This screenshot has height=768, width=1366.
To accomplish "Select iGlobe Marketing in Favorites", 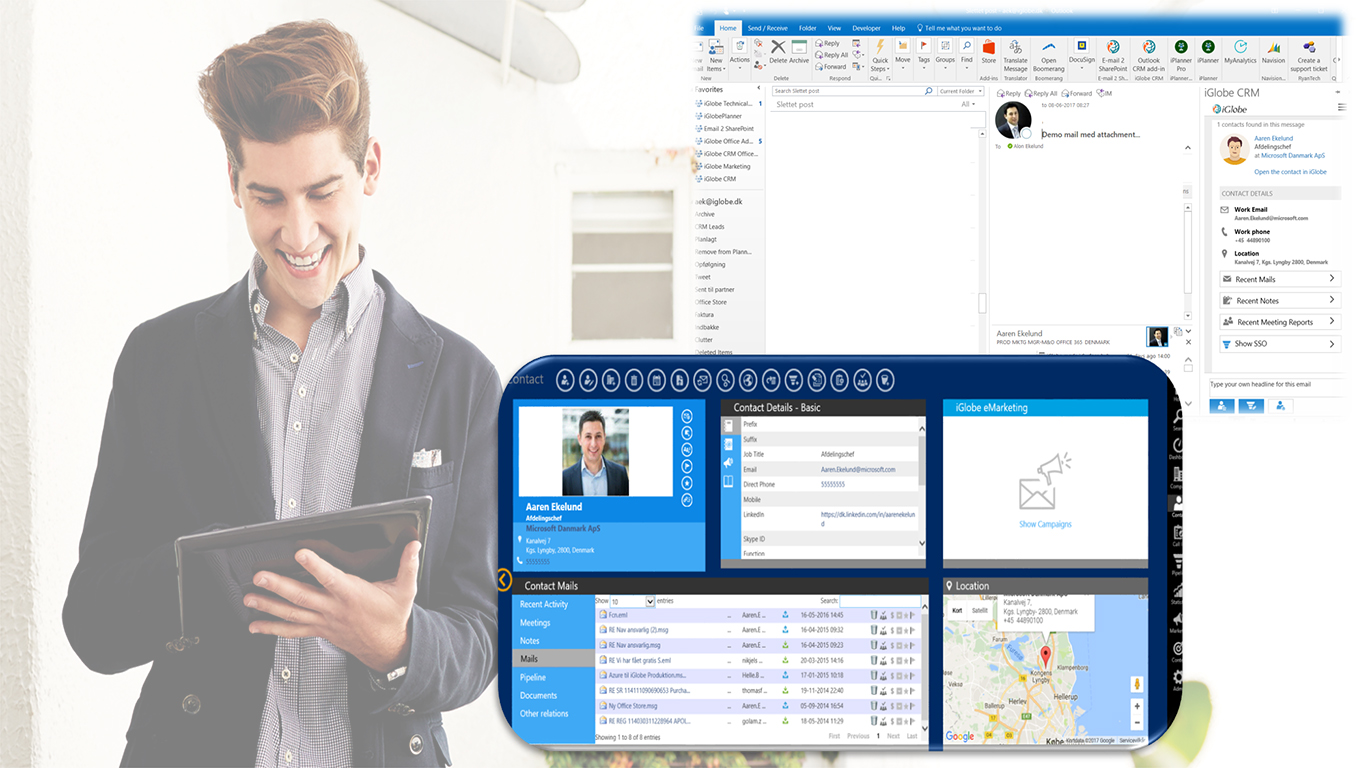I will click(727, 166).
